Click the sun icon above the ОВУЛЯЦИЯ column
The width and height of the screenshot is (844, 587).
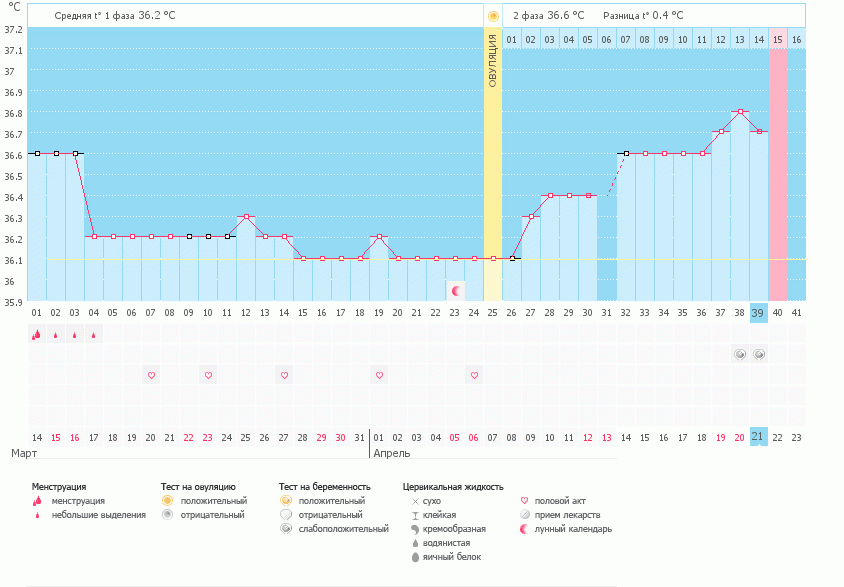click(492, 14)
